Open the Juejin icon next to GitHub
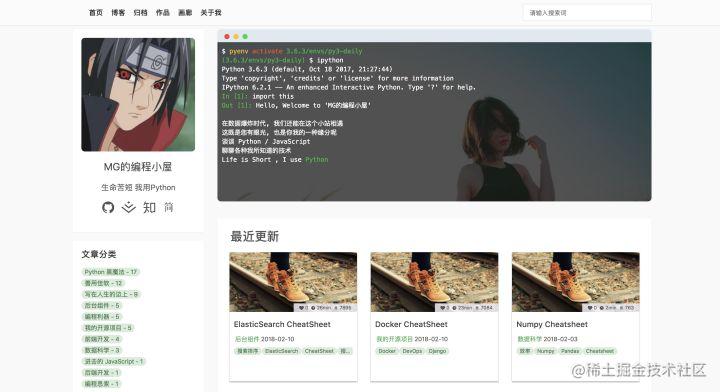Screen dimensions: 720x392 tap(129, 207)
